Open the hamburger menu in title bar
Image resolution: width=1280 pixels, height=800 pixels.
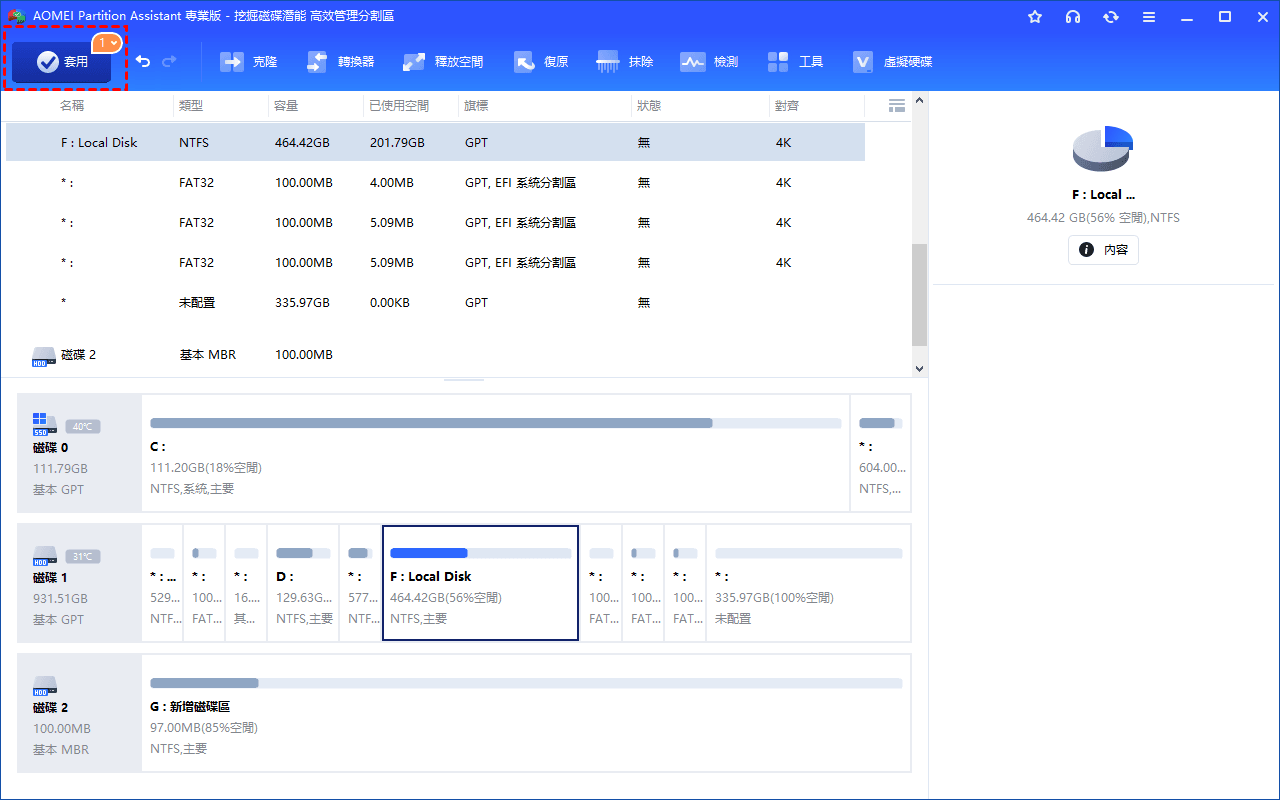tap(1149, 17)
